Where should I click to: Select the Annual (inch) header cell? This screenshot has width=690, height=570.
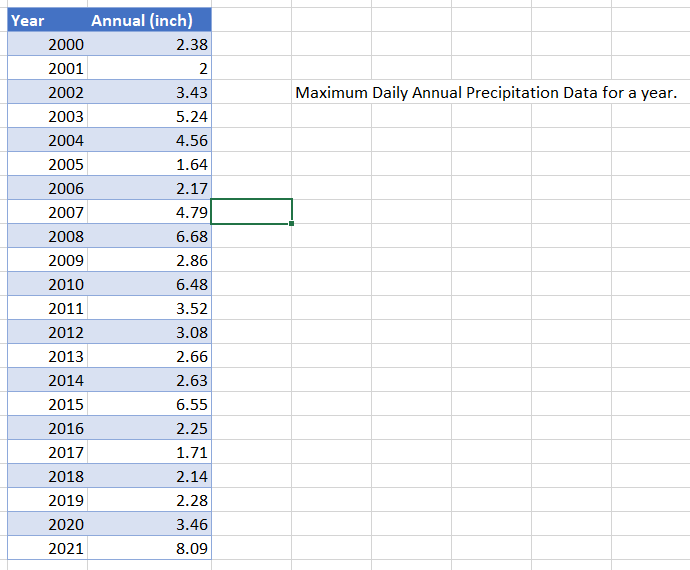(149, 20)
